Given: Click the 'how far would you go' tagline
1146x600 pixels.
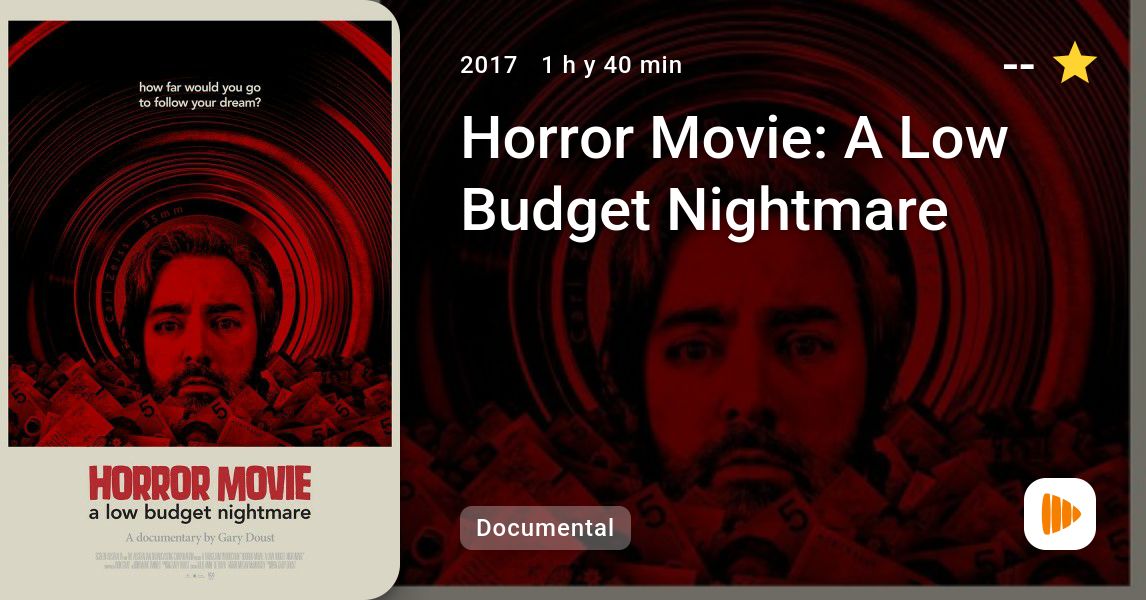Looking at the screenshot, I should pyautogui.click(x=200, y=95).
